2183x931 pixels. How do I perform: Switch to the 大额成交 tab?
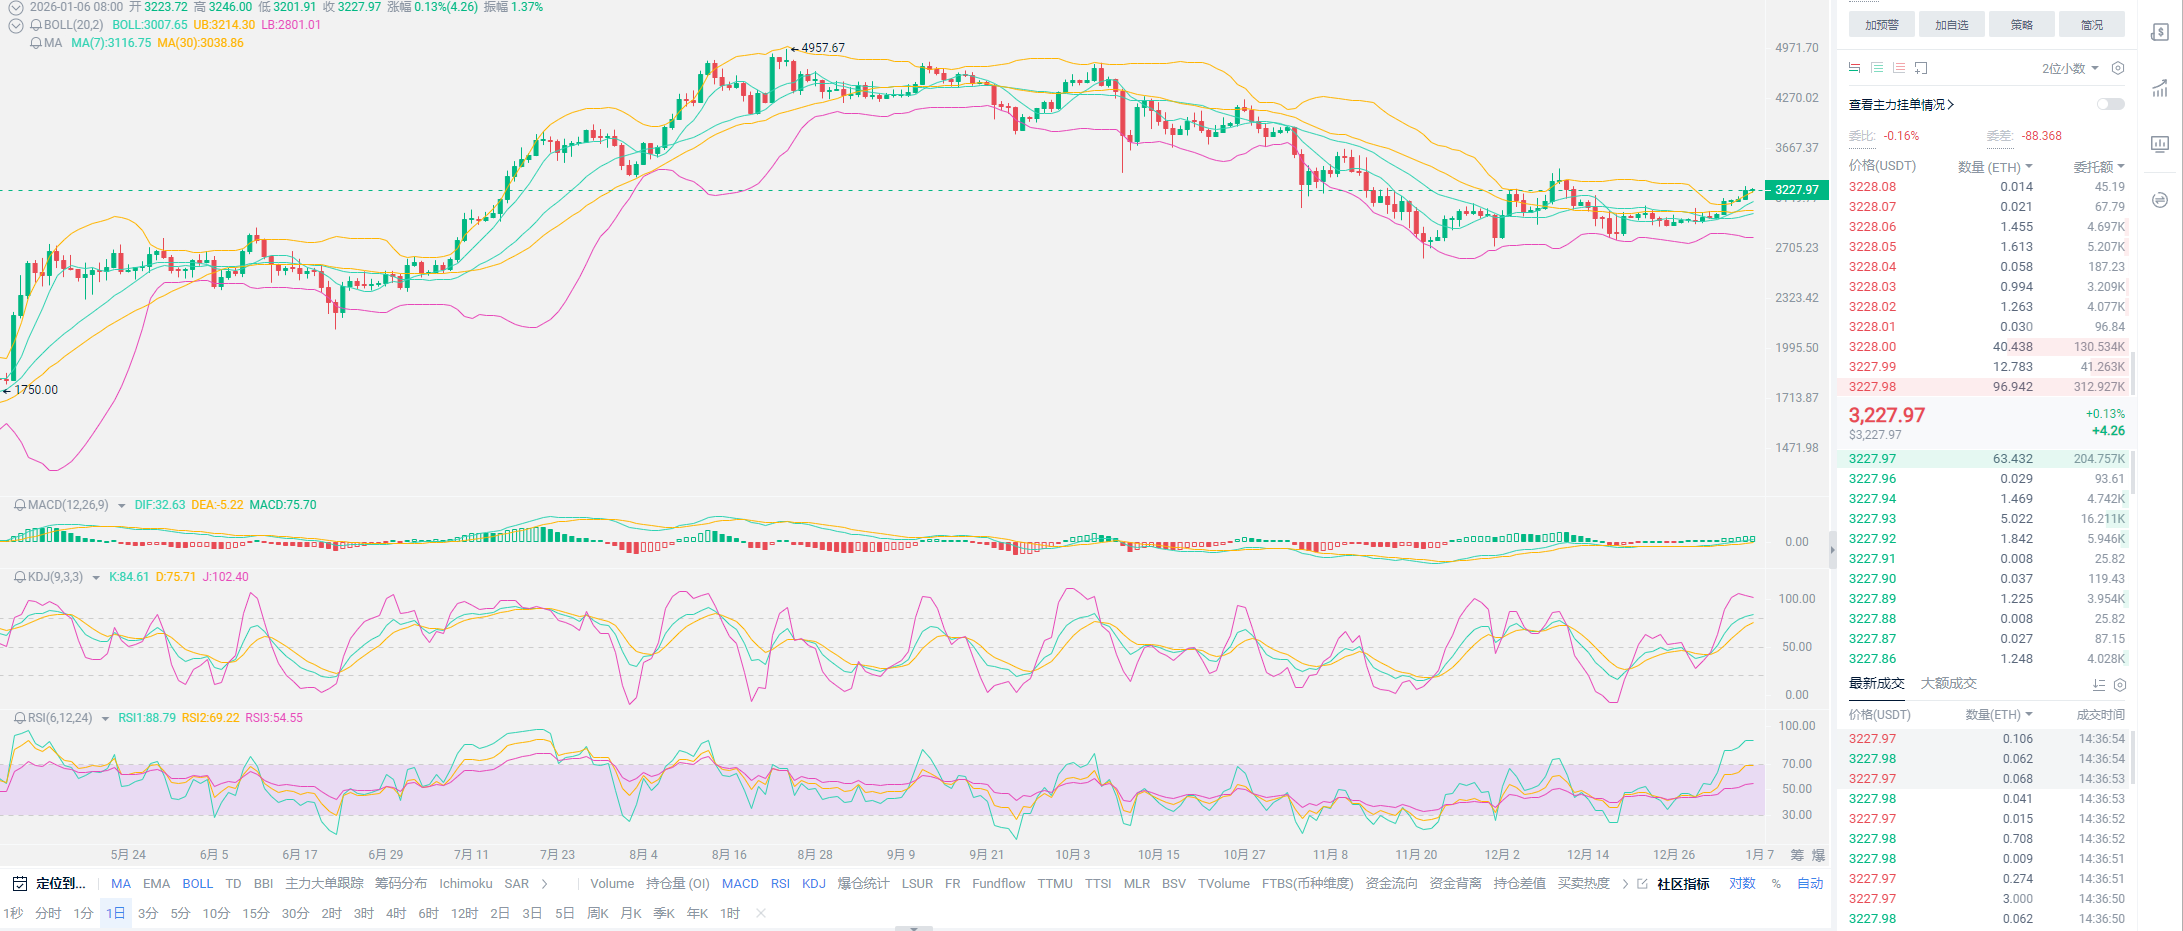1948,683
